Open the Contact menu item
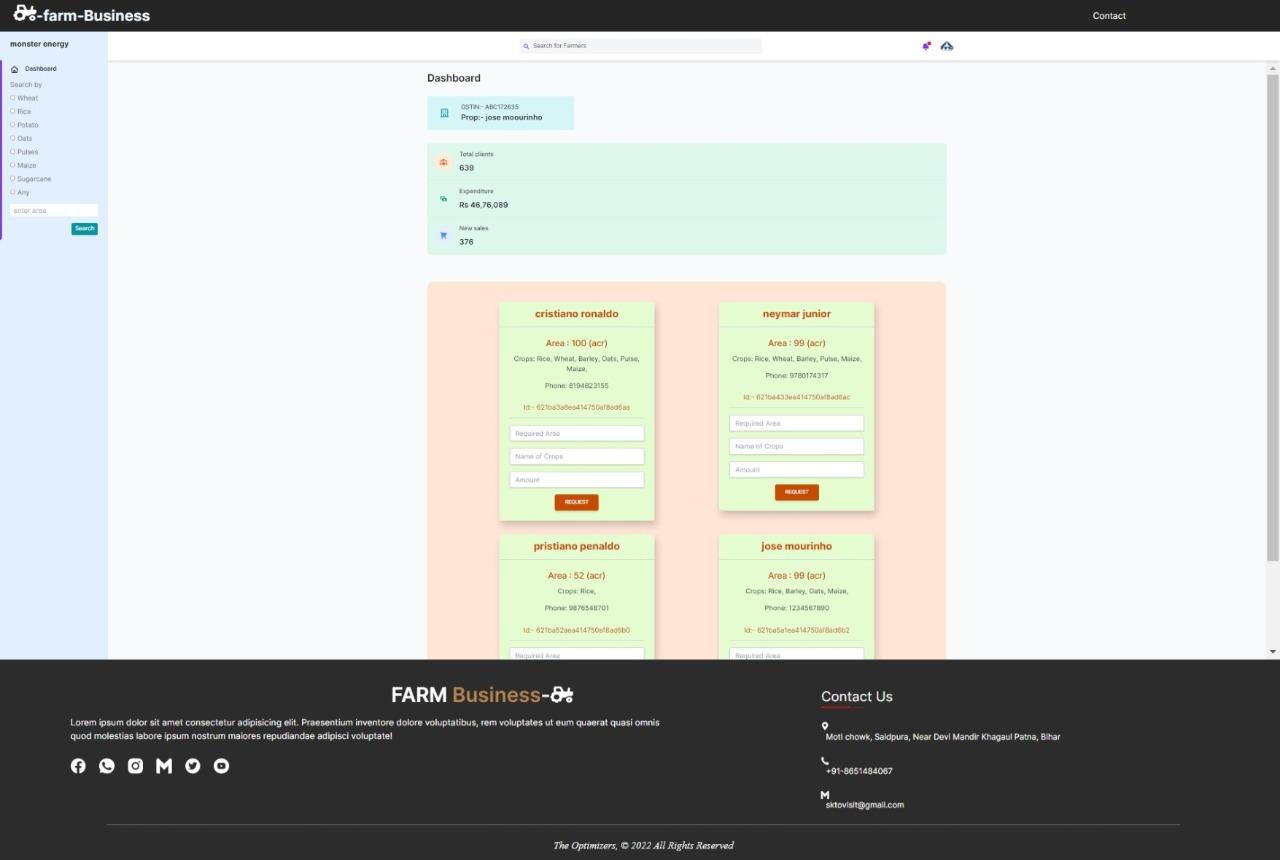Viewport: 1280px width, 860px height. click(1109, 16)
